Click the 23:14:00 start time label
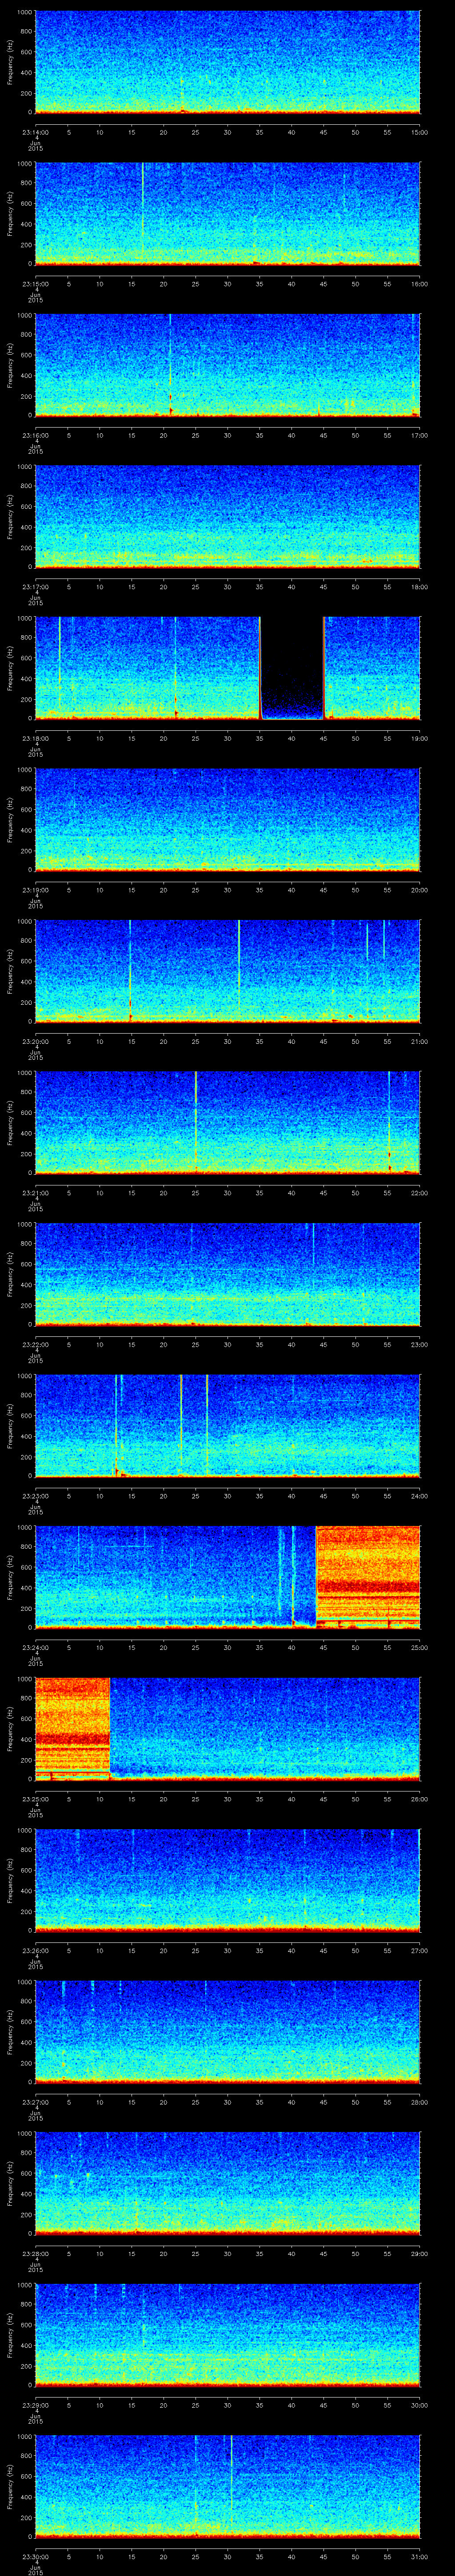 (35, 132)
